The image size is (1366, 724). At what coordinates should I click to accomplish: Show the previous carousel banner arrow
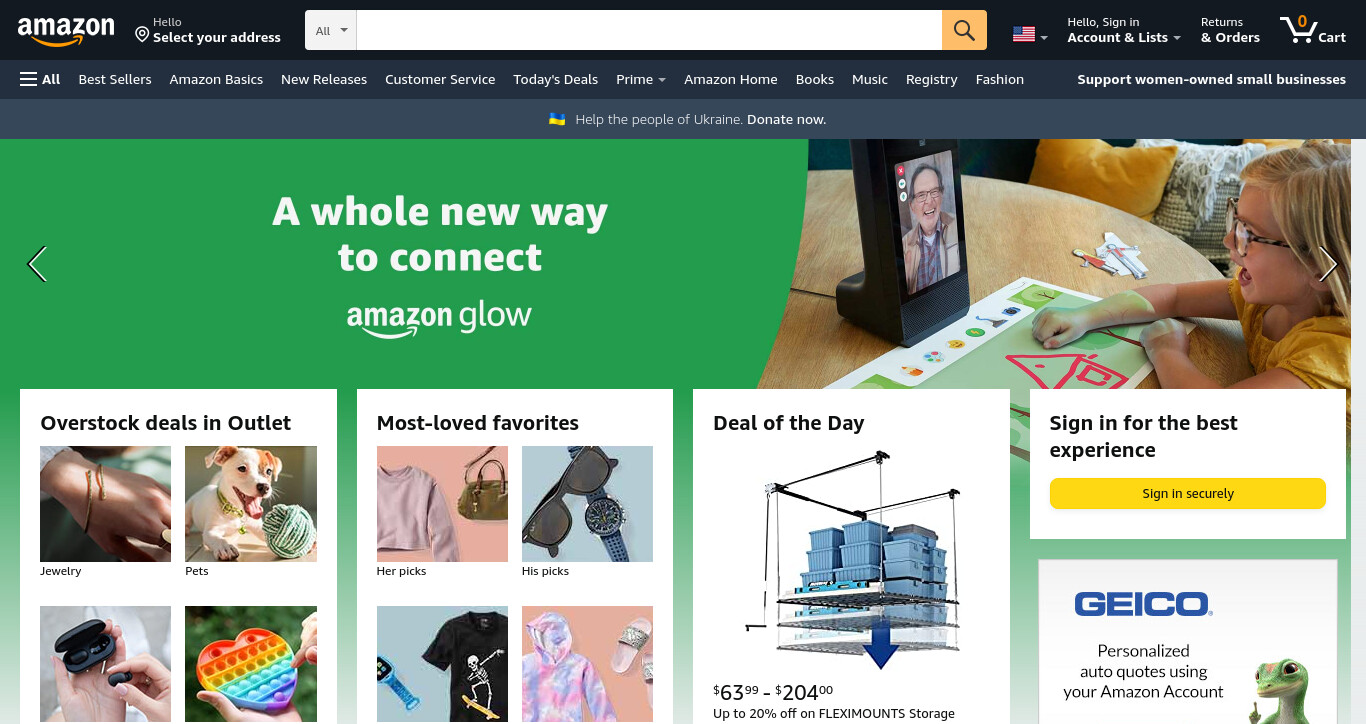(x=37, y=264)
